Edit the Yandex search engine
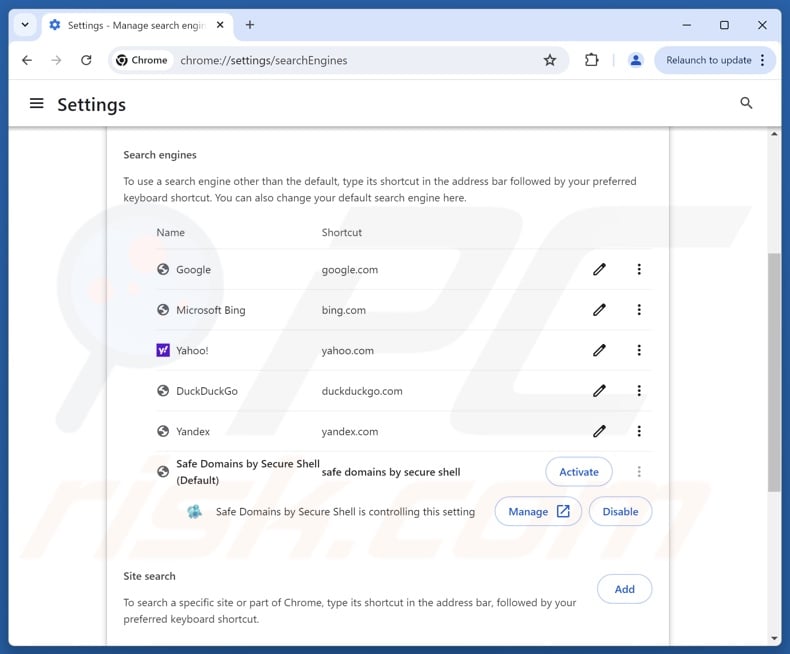 click(x=599, y=431)
